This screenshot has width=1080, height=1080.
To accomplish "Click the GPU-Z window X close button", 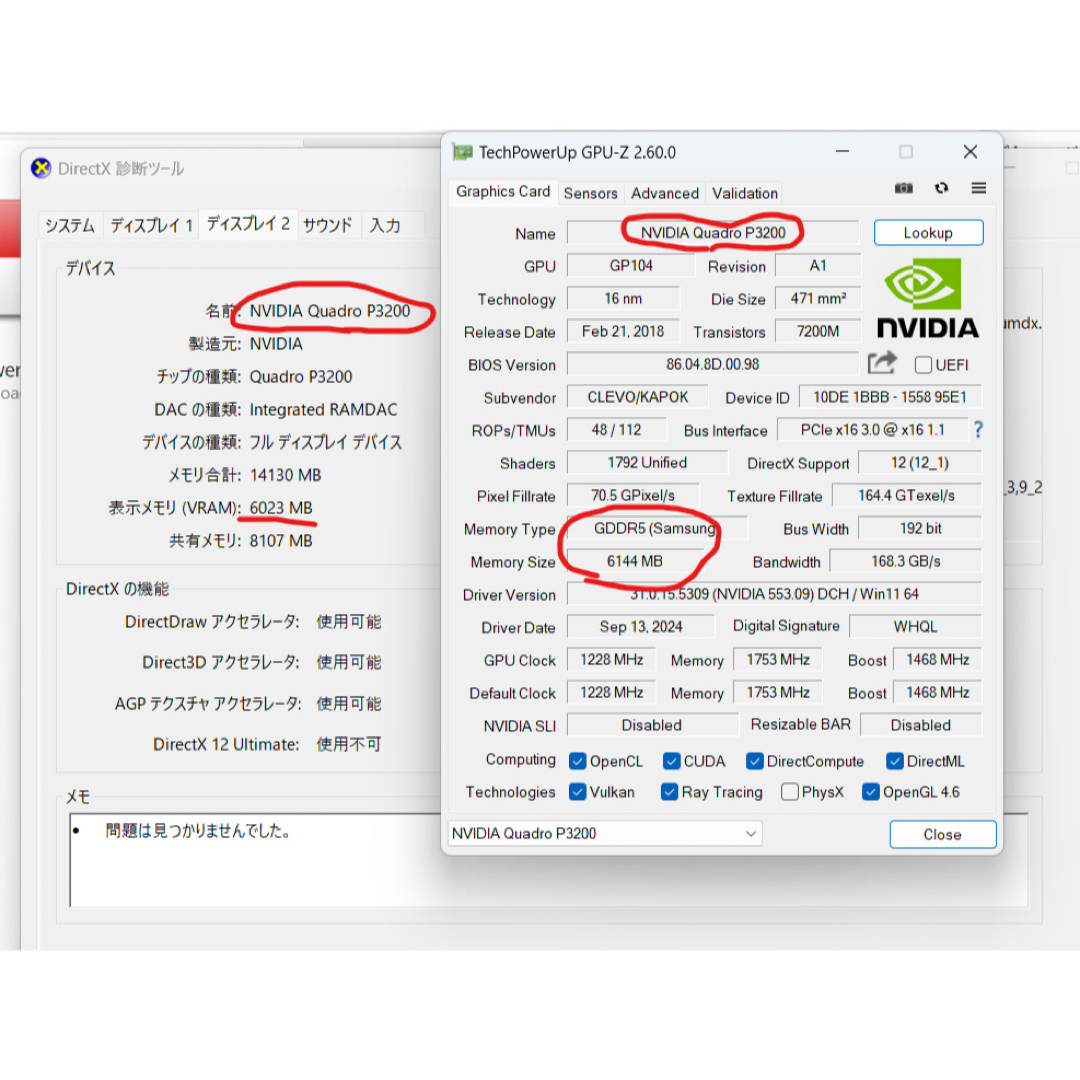I will point(970,152).
